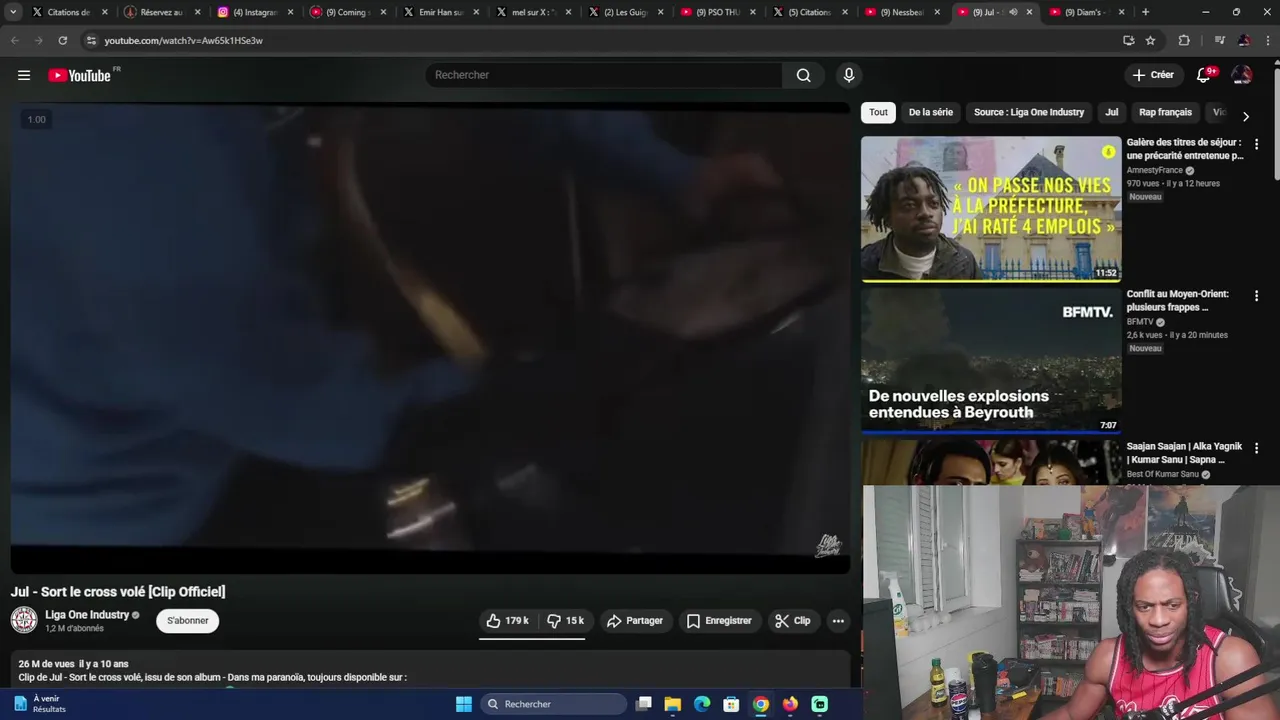The height and width of the screenshot is (720, 1280).
Task: Click the main video player area
Action: tap(430, 338)
